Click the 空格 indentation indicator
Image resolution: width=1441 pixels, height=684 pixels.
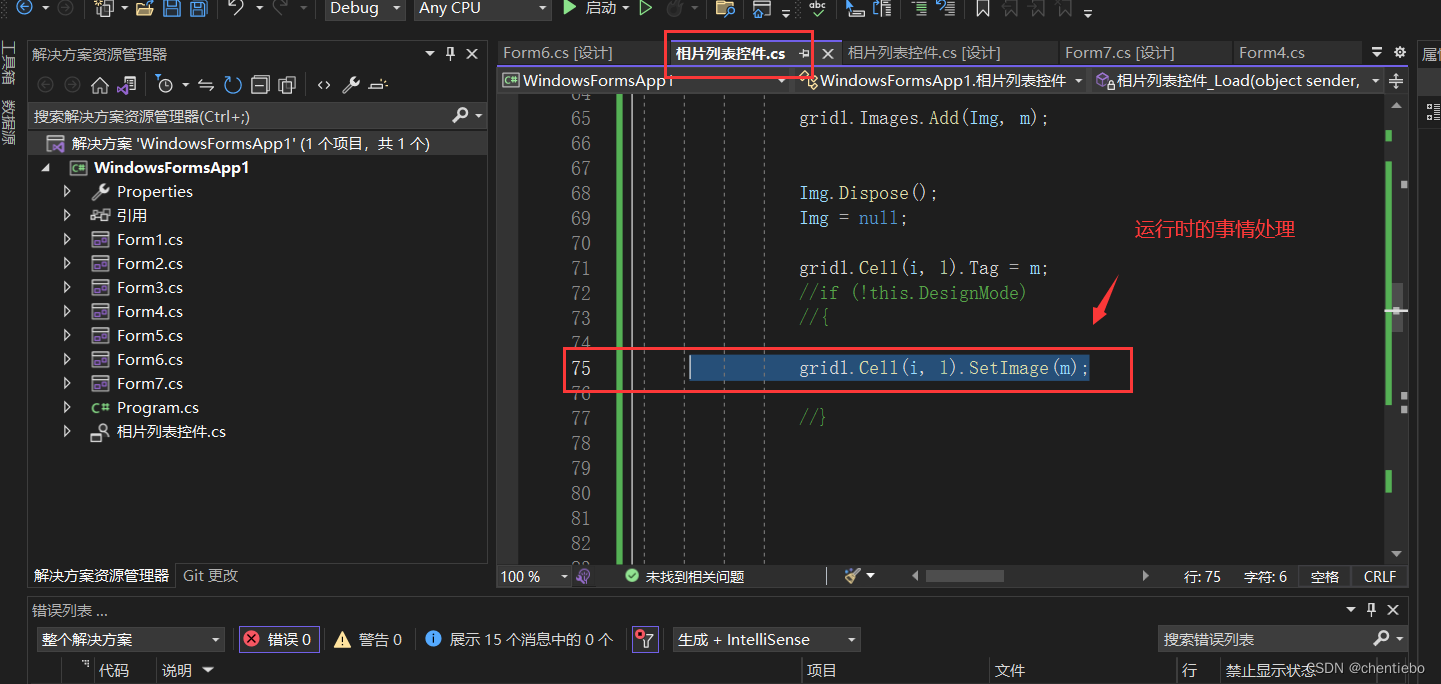pos(1325,577)
